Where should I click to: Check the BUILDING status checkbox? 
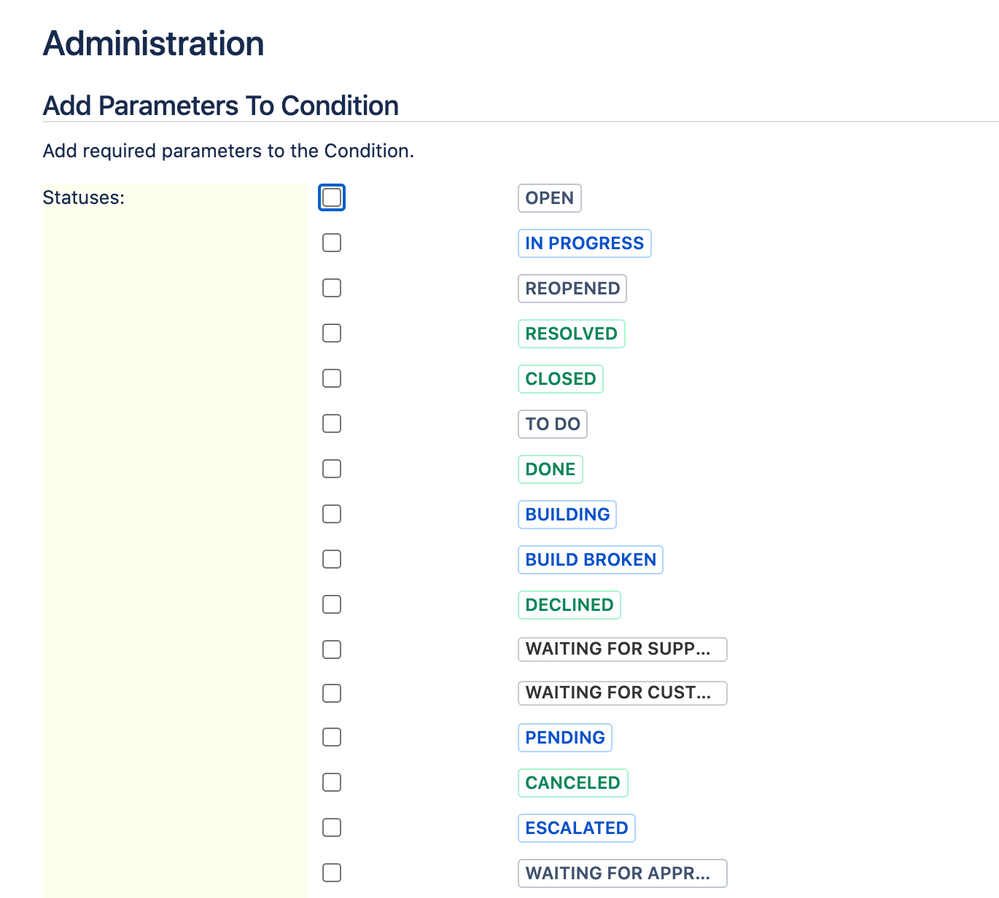pyautogui.click(x=331, y=514)
